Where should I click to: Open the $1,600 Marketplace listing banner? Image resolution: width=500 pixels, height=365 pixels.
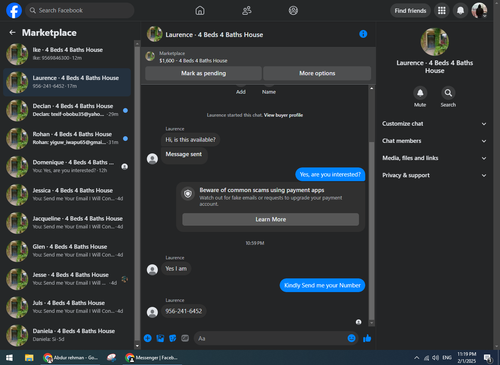coord(258,57)
